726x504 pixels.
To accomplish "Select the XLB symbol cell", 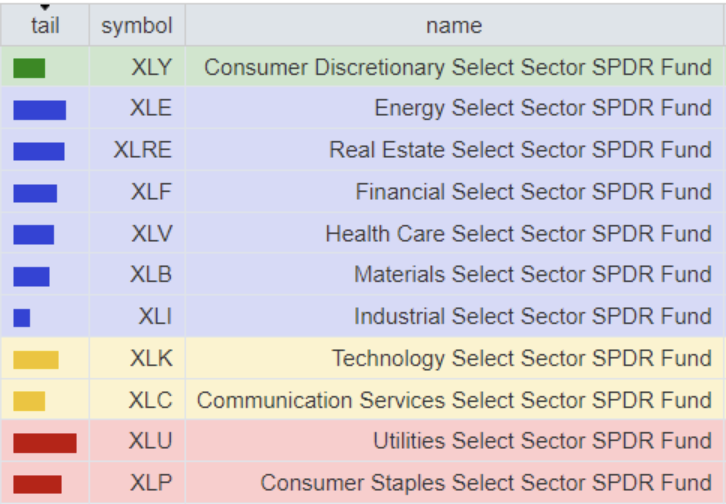I will coord(151,275).
